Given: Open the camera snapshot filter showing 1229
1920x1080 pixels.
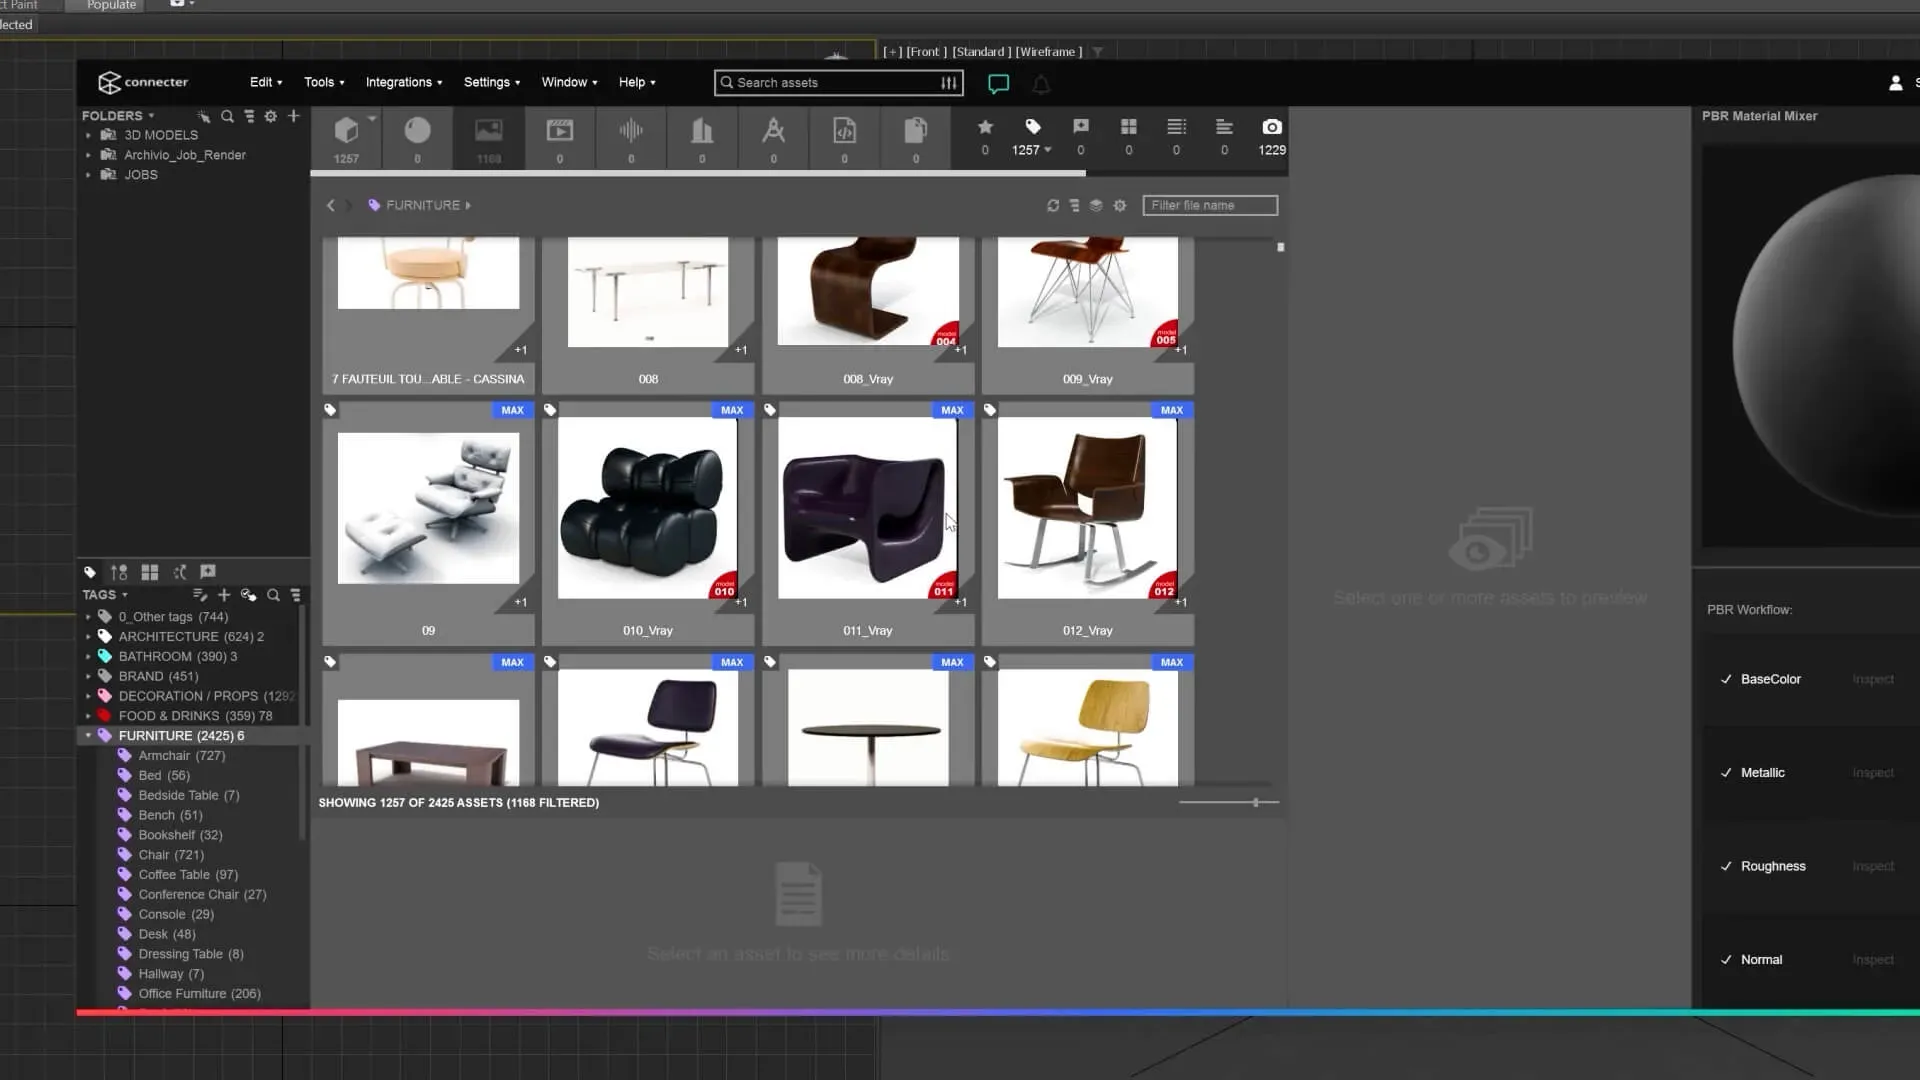Looking at the screenshot, I should pyautogui.click(x=1271, y=127).
